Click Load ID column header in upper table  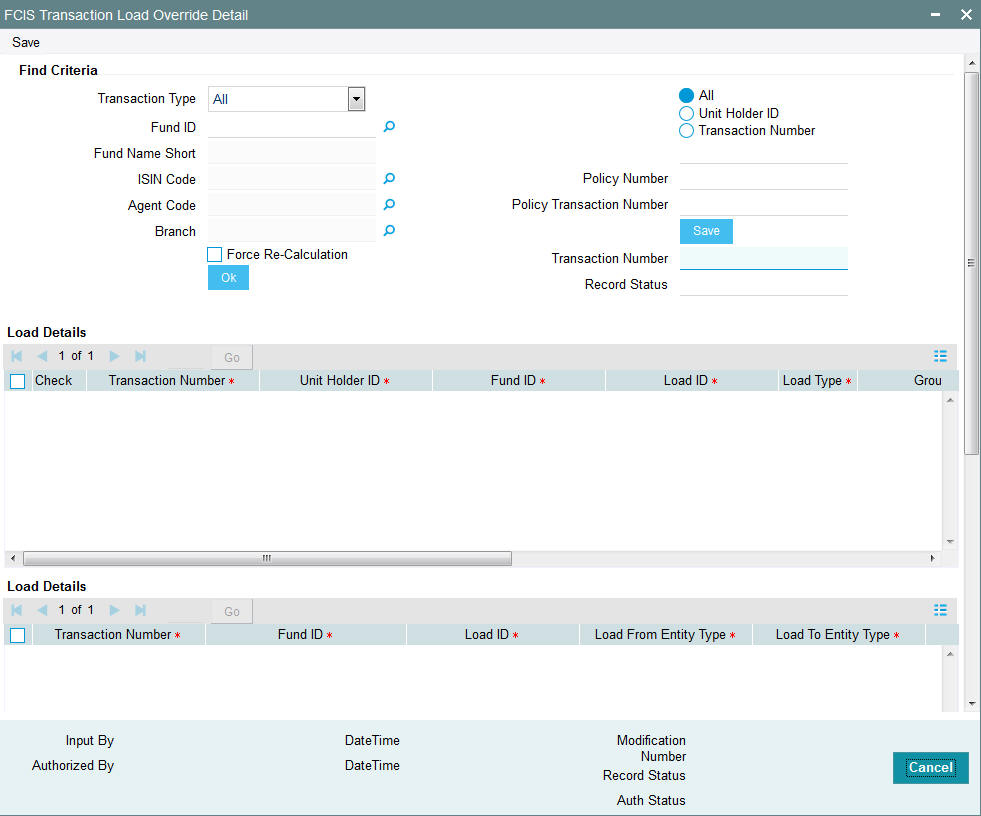pos(691,380)
